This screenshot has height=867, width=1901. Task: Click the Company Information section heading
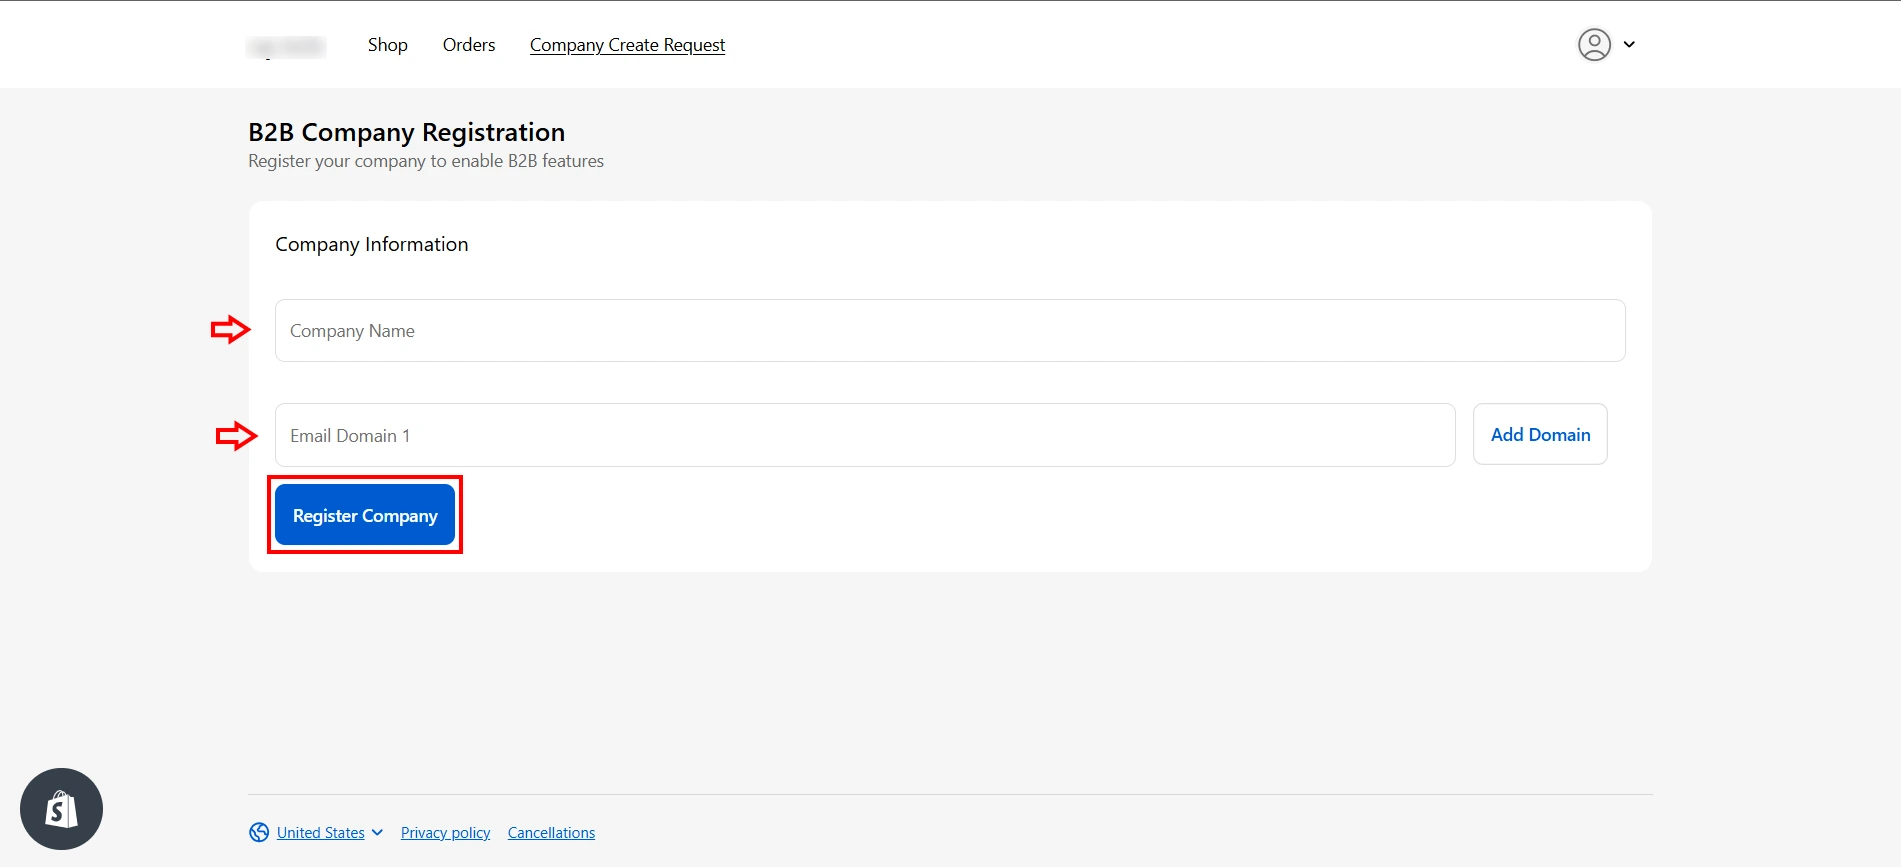coord(371,243)
